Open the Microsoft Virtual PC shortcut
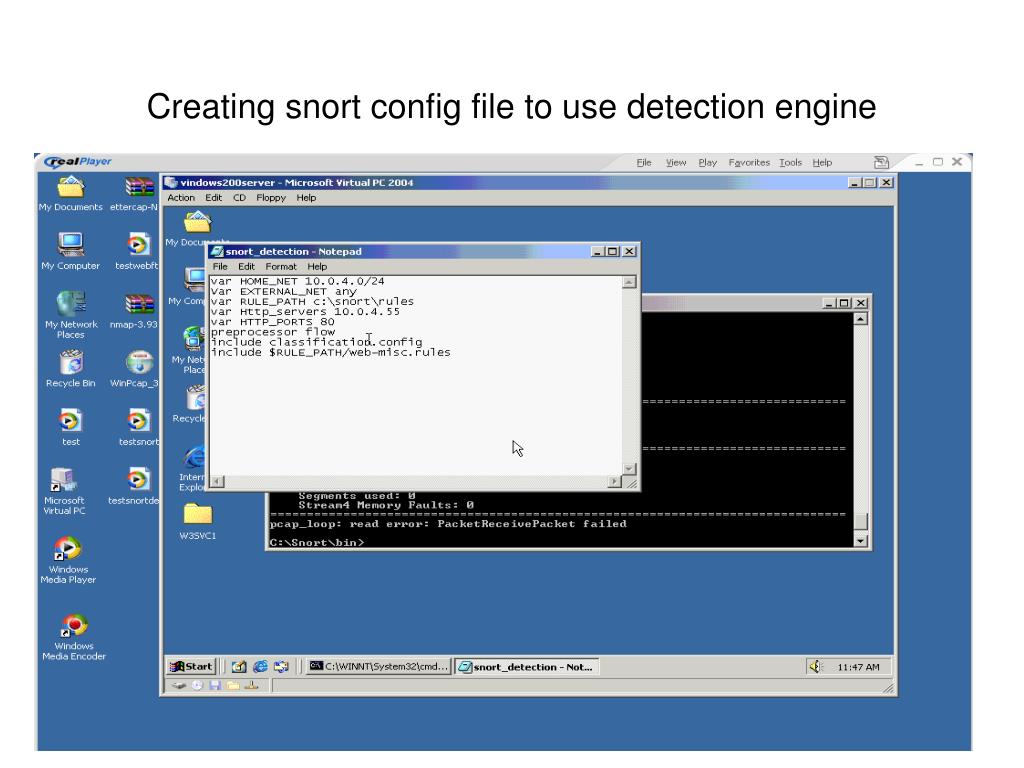This screenshot has height=768, width=1024. pos(64,491)
